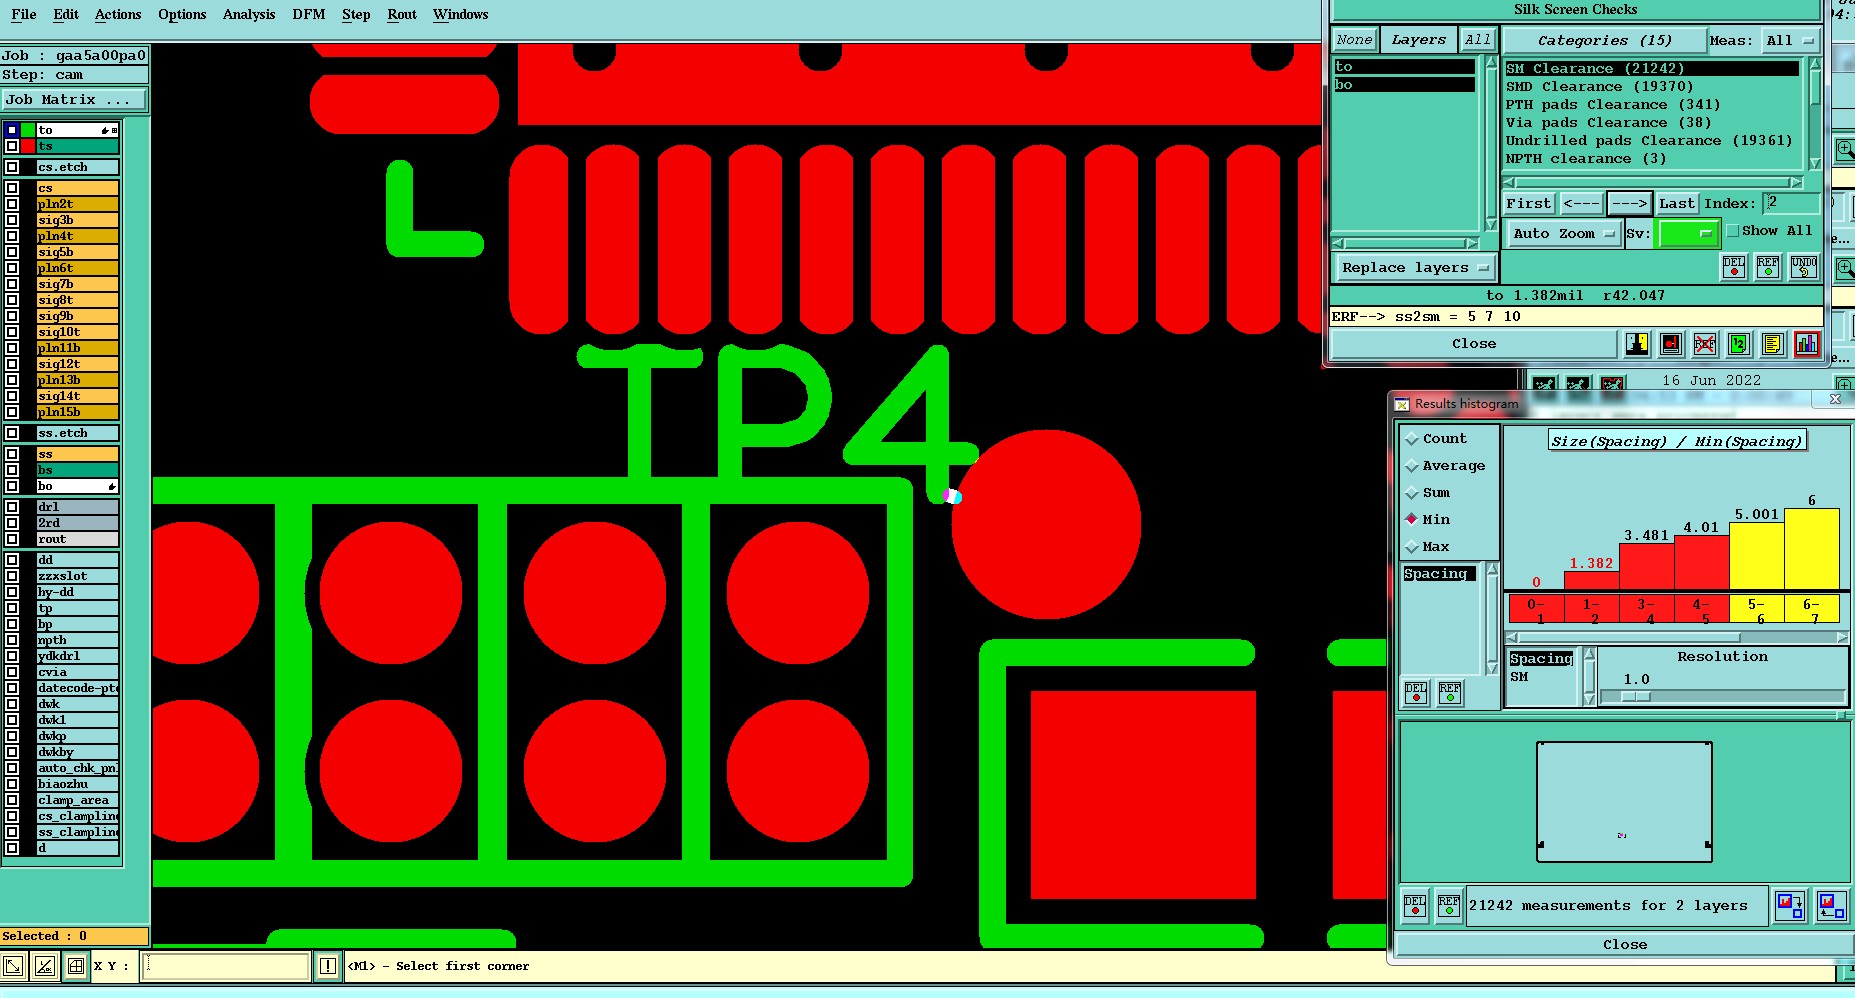Open the Auto Zoom dropdown
This screenshot has width=1855, height=998.
point(1563,234)
